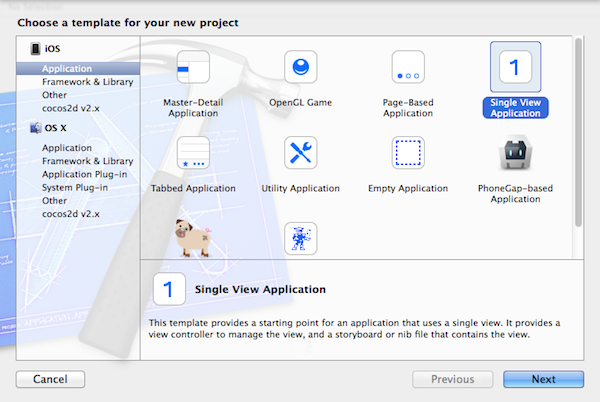Pick the Empty Application template icon

(x=407, y=154)
